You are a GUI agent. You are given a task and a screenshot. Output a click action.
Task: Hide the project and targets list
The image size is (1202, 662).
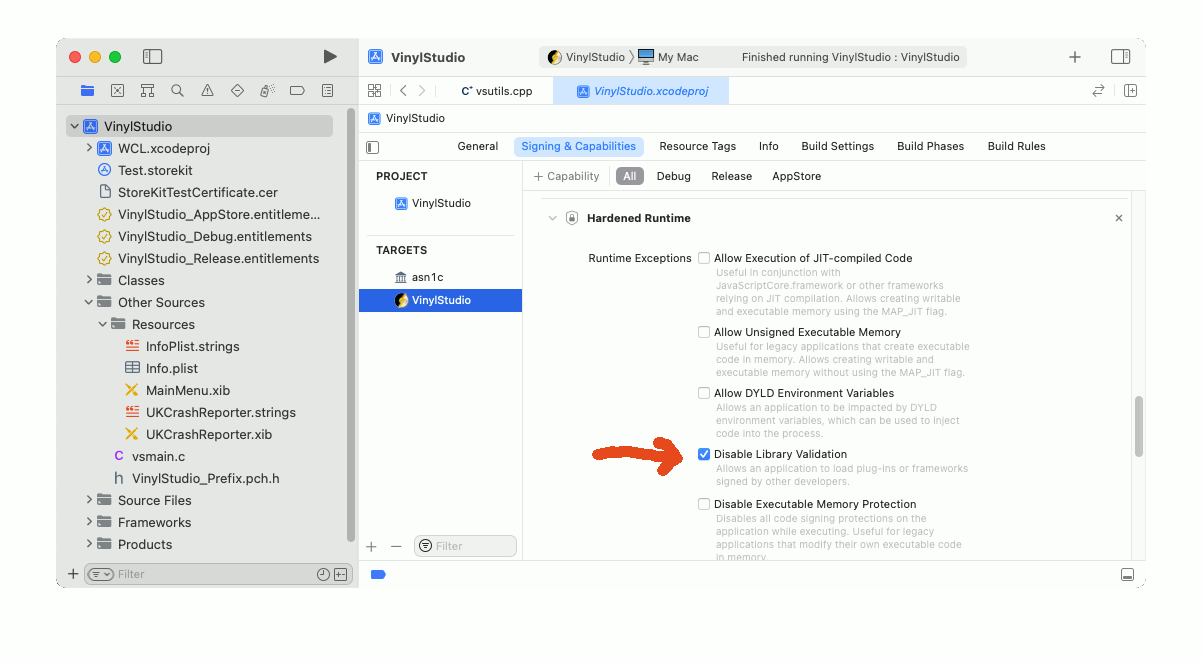373,147
